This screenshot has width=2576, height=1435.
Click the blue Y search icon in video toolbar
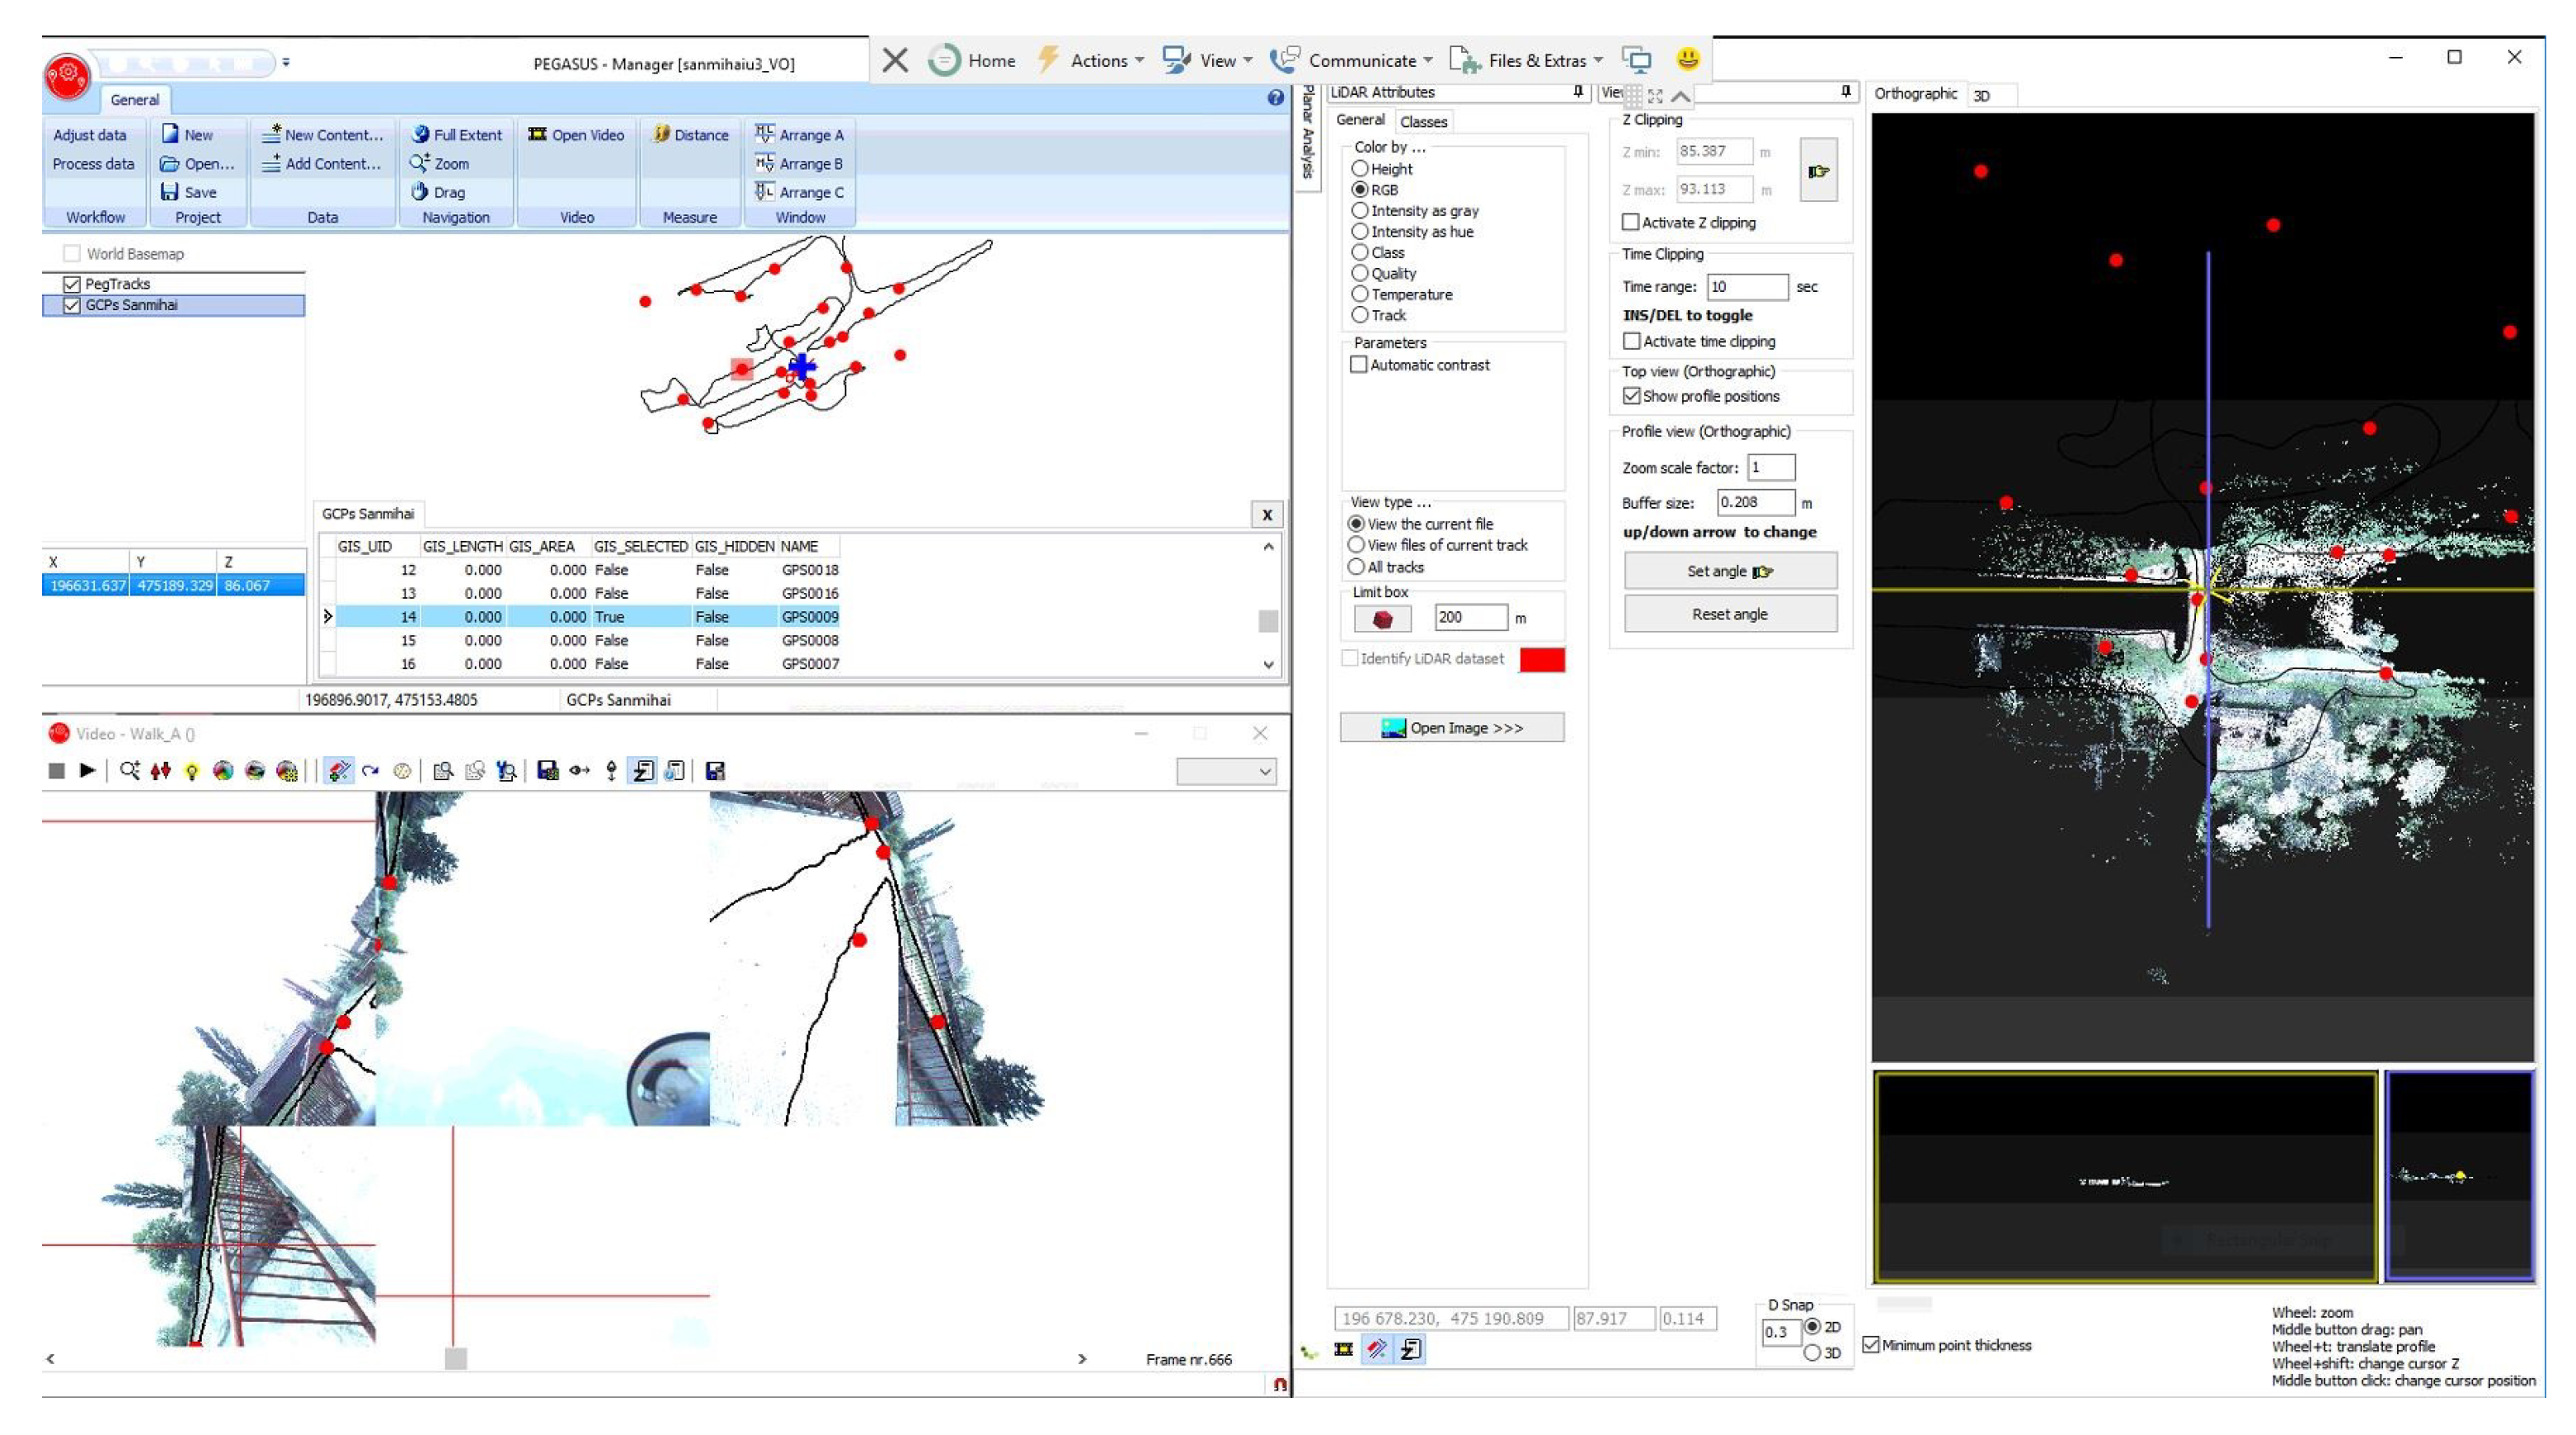pos(507,771)
